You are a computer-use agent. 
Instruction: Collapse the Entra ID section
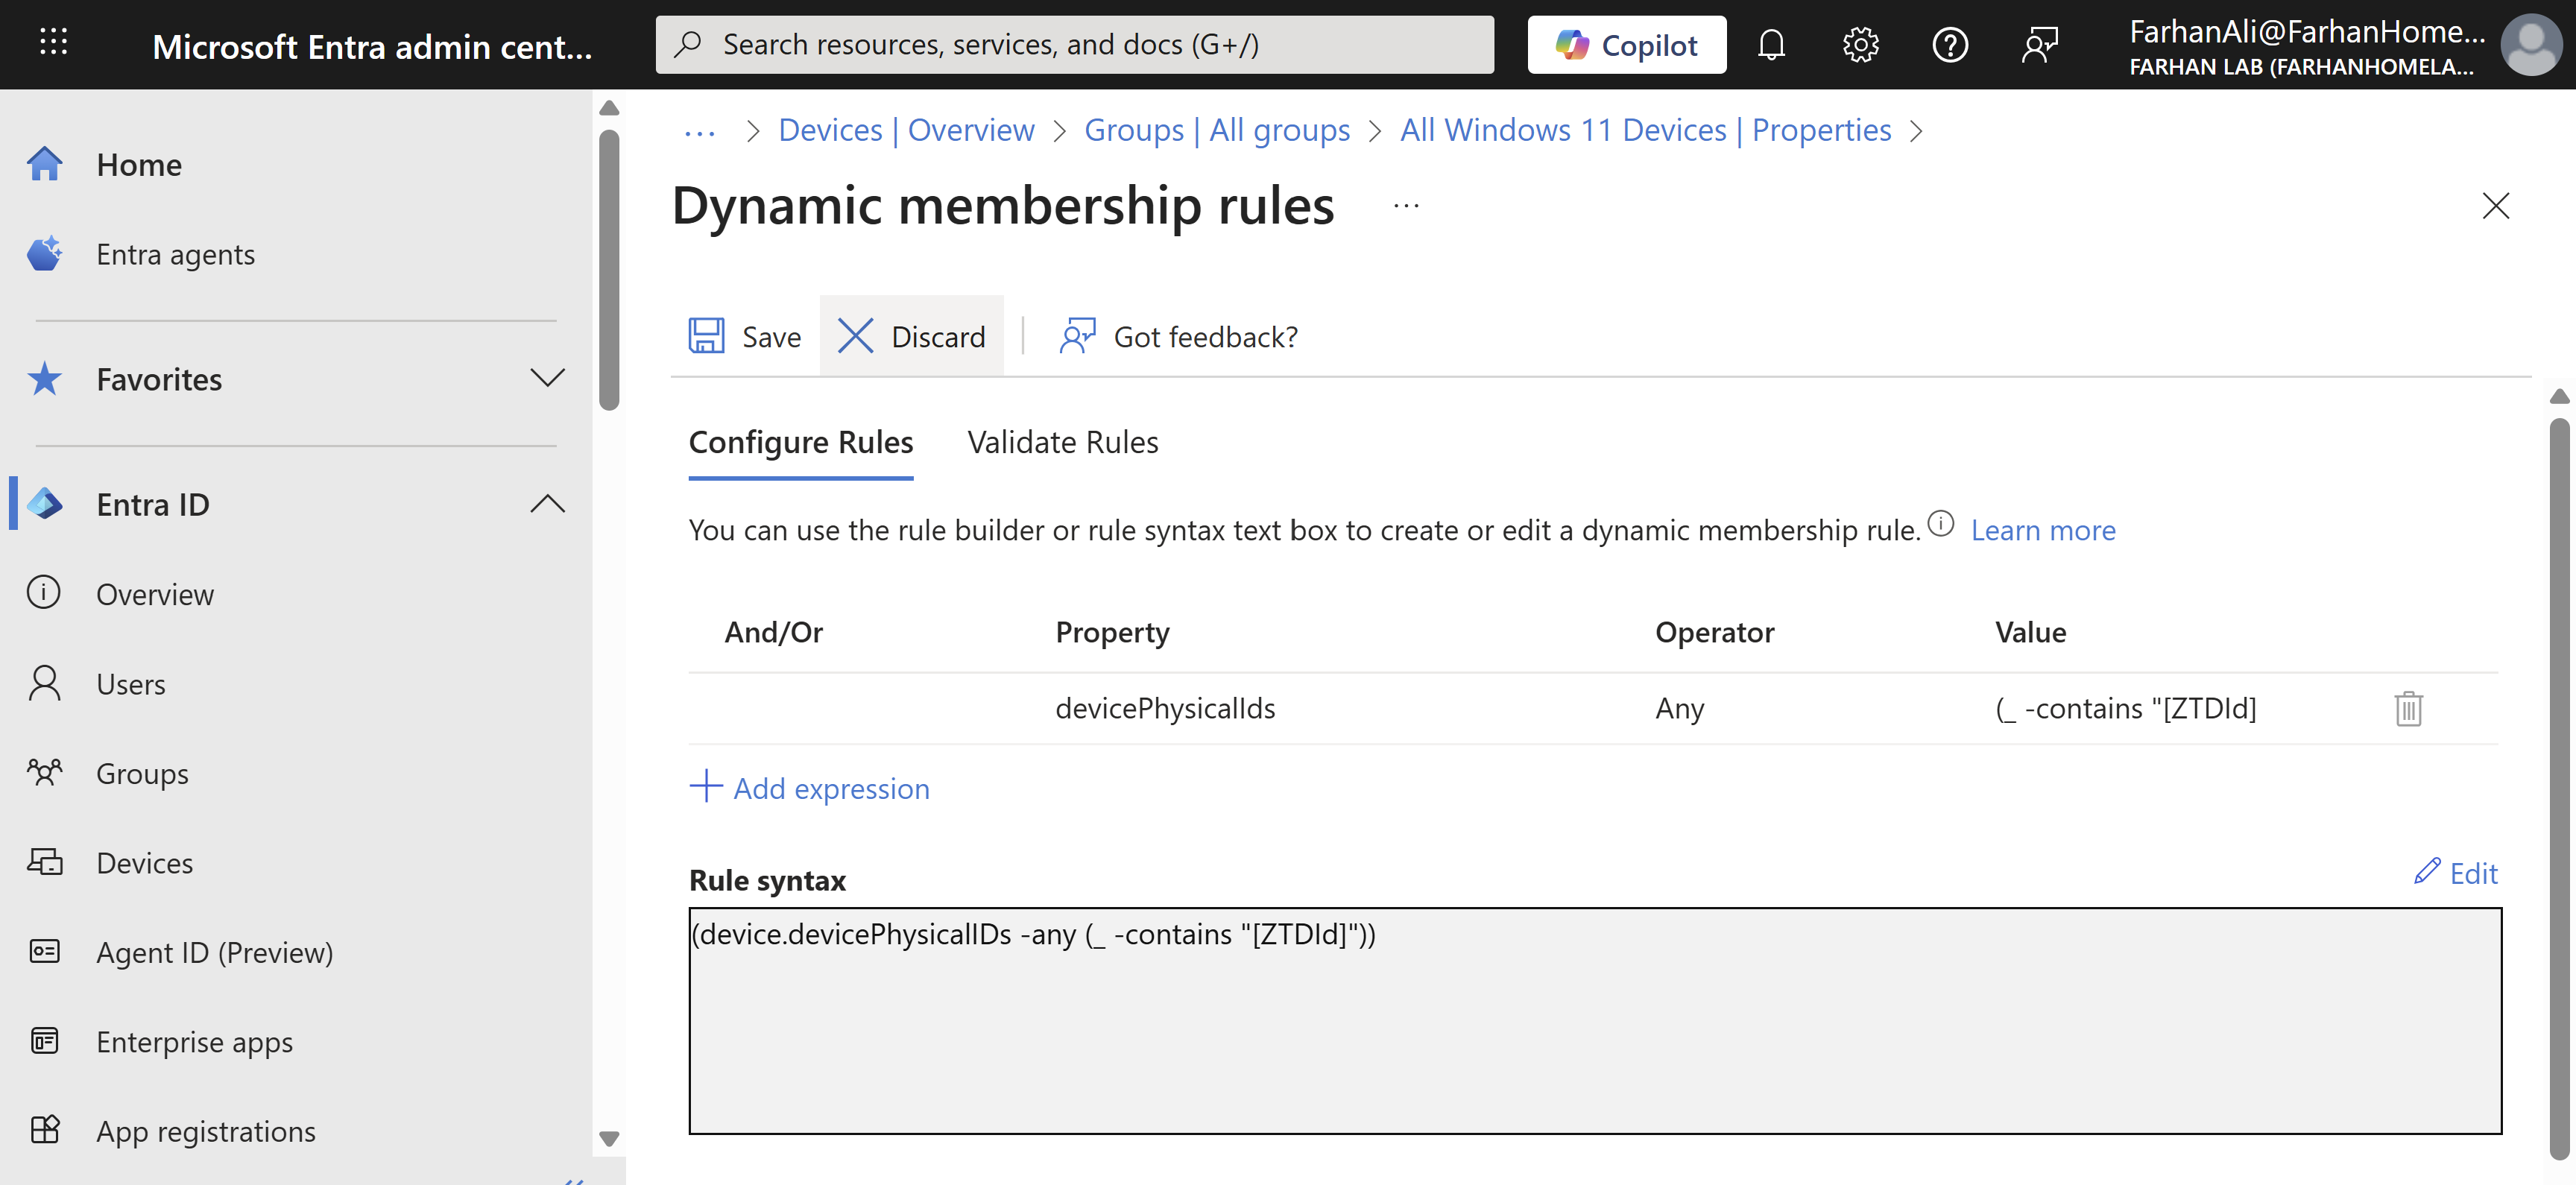click(x=547, y=504)
